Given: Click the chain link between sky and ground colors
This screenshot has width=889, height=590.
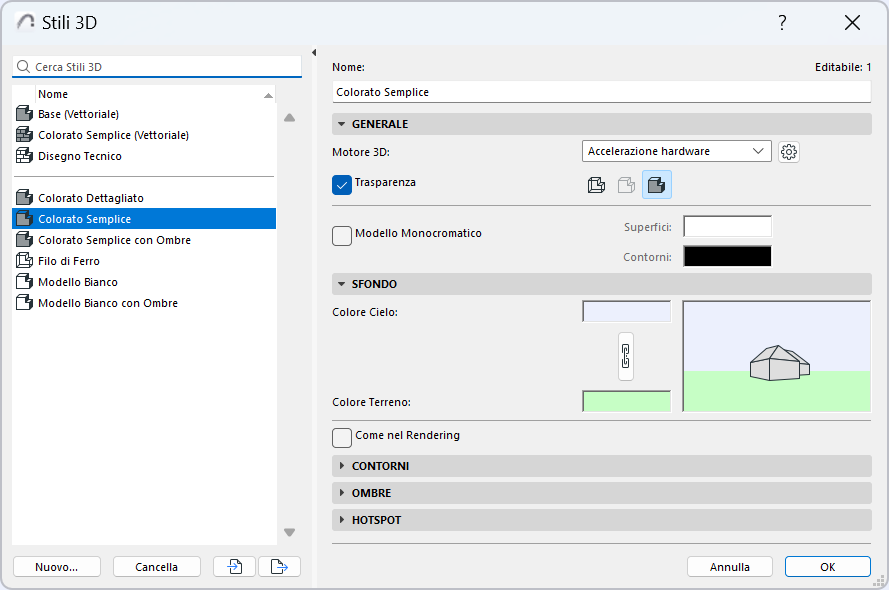Looking at the screenshot, I should (626, 356).
